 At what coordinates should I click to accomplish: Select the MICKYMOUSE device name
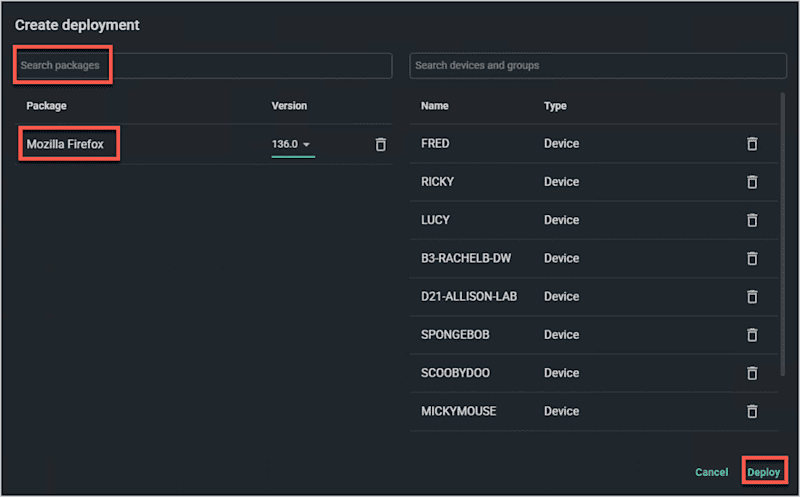458,411
